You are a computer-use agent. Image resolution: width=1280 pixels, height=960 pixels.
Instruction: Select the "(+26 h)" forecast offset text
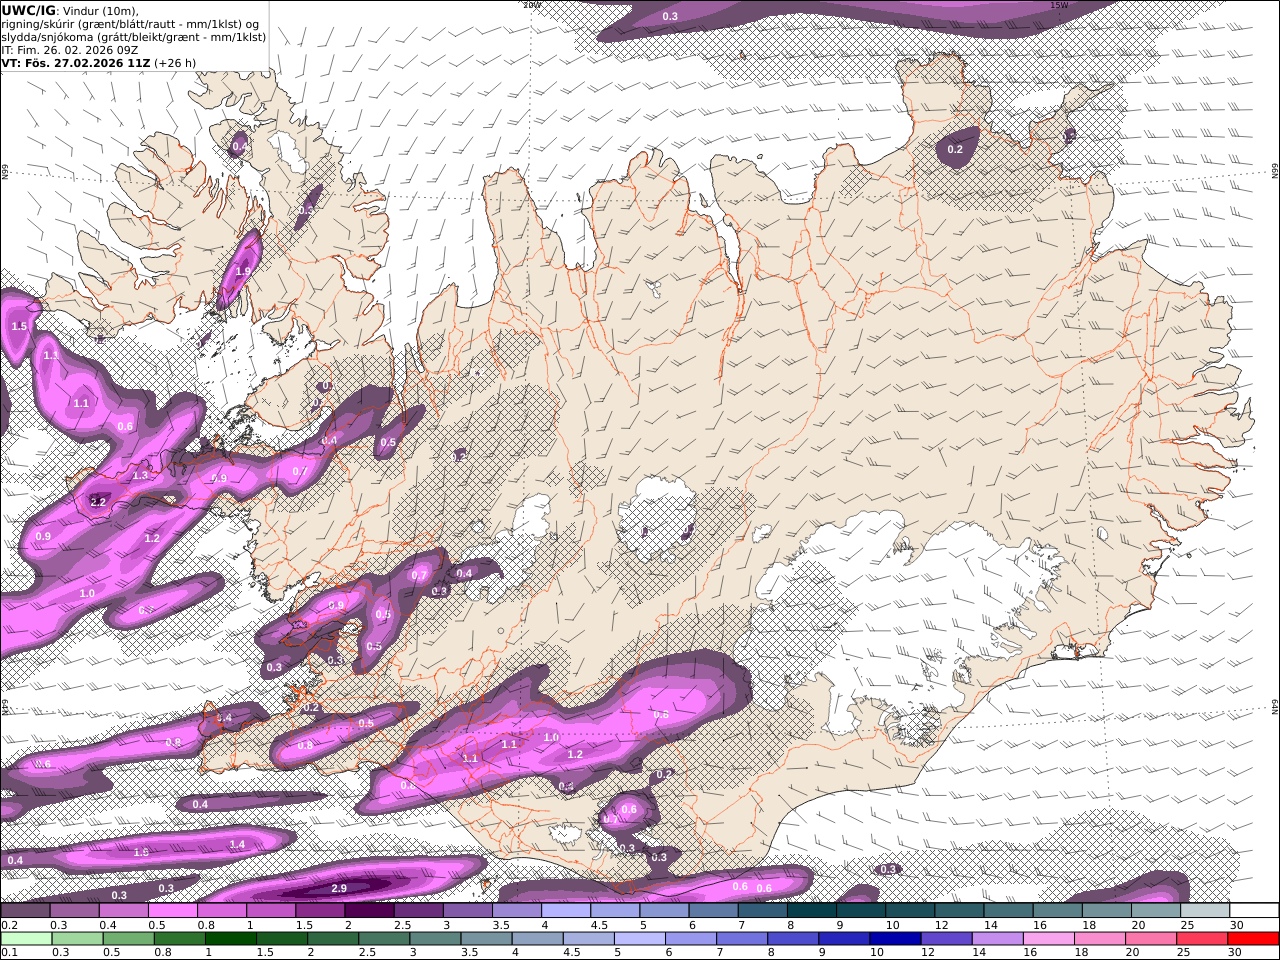click(x=176, y=63)
